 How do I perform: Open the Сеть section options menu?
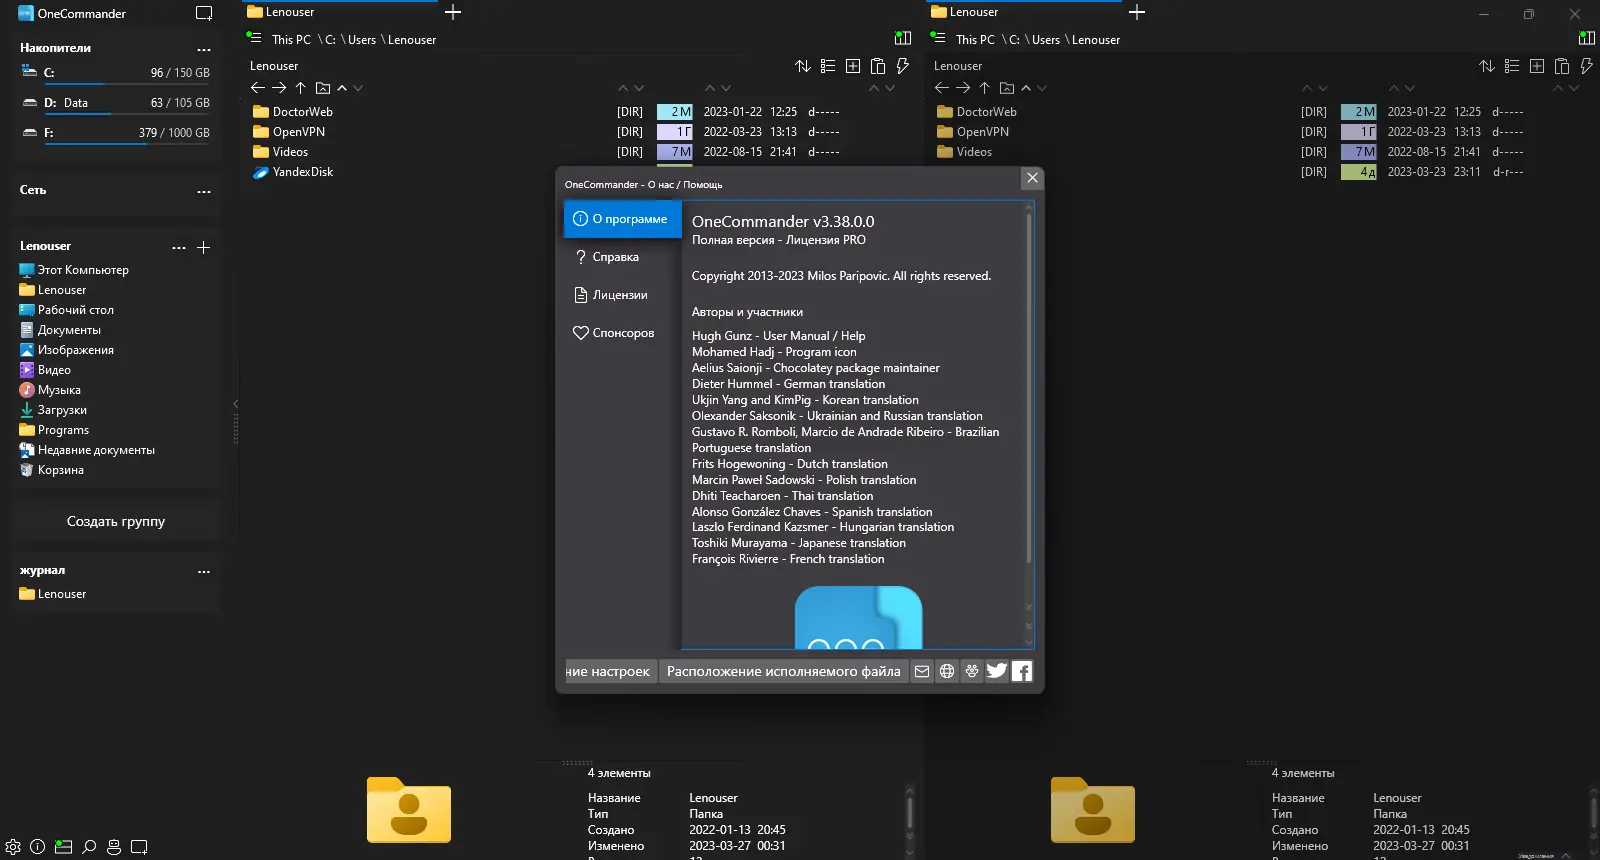pos(204,191)
